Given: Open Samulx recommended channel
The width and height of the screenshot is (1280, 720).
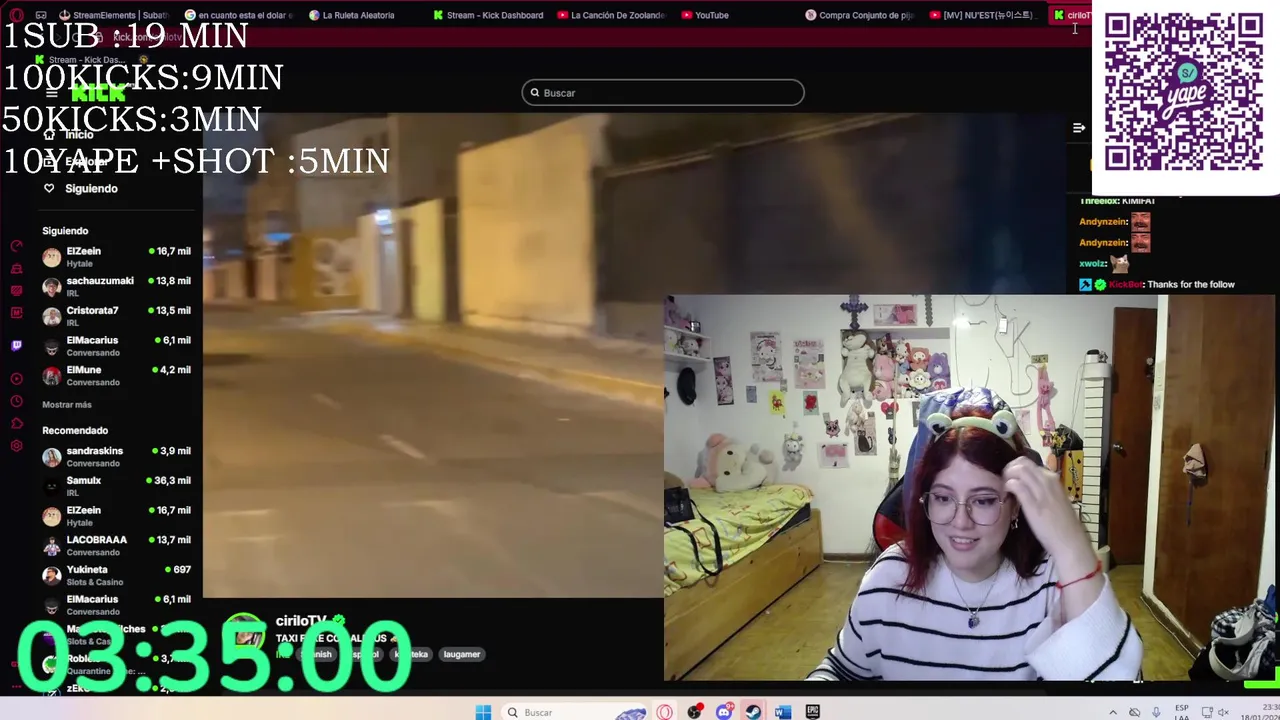Looking at the screenshot, I should (116, 486).
